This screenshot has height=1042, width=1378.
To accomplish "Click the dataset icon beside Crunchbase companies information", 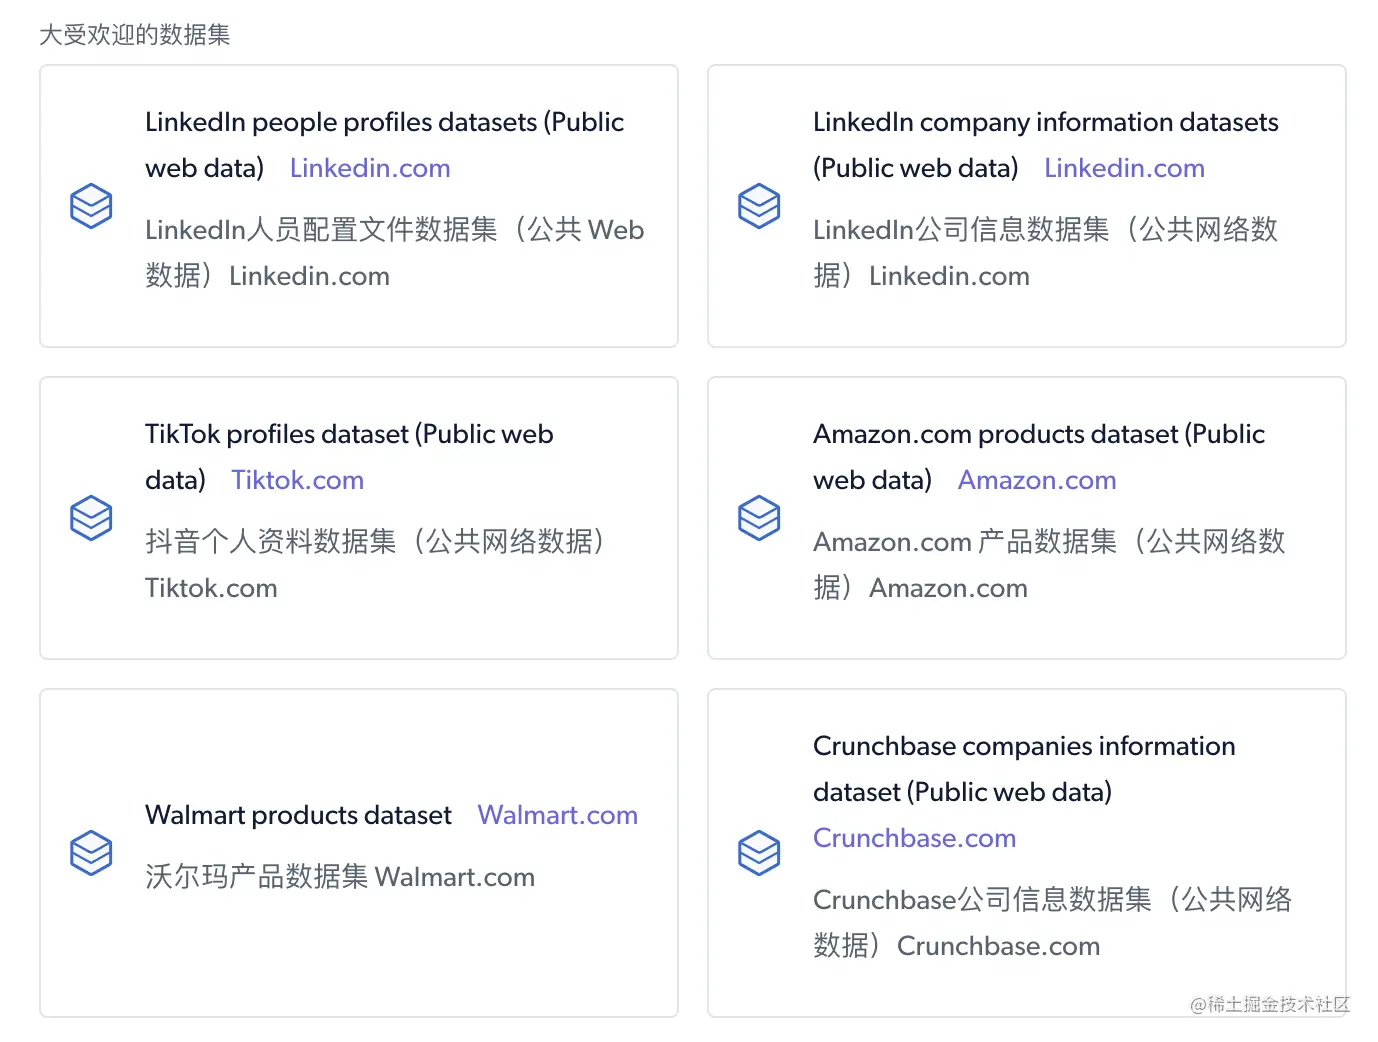I will [759, 853].
